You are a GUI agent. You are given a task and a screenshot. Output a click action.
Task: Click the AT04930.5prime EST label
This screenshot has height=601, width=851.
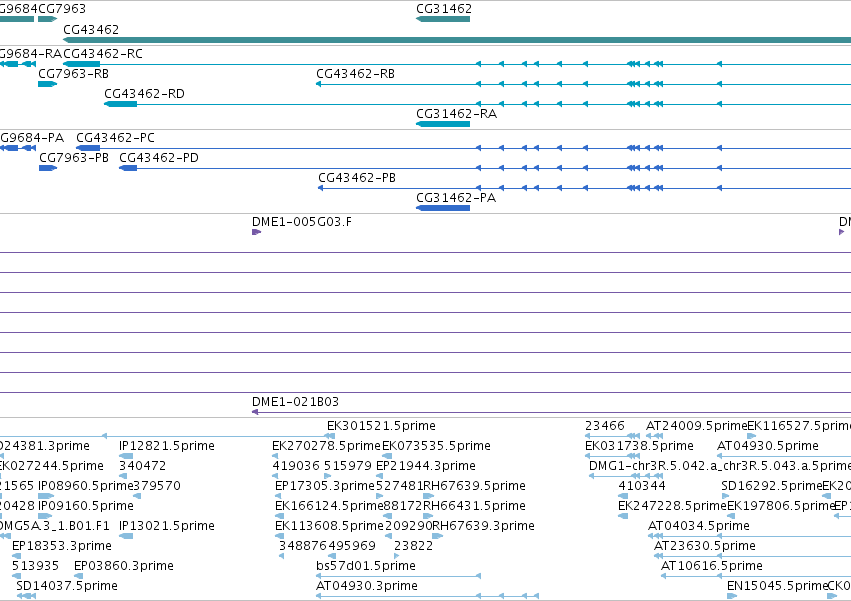[768, 446]
